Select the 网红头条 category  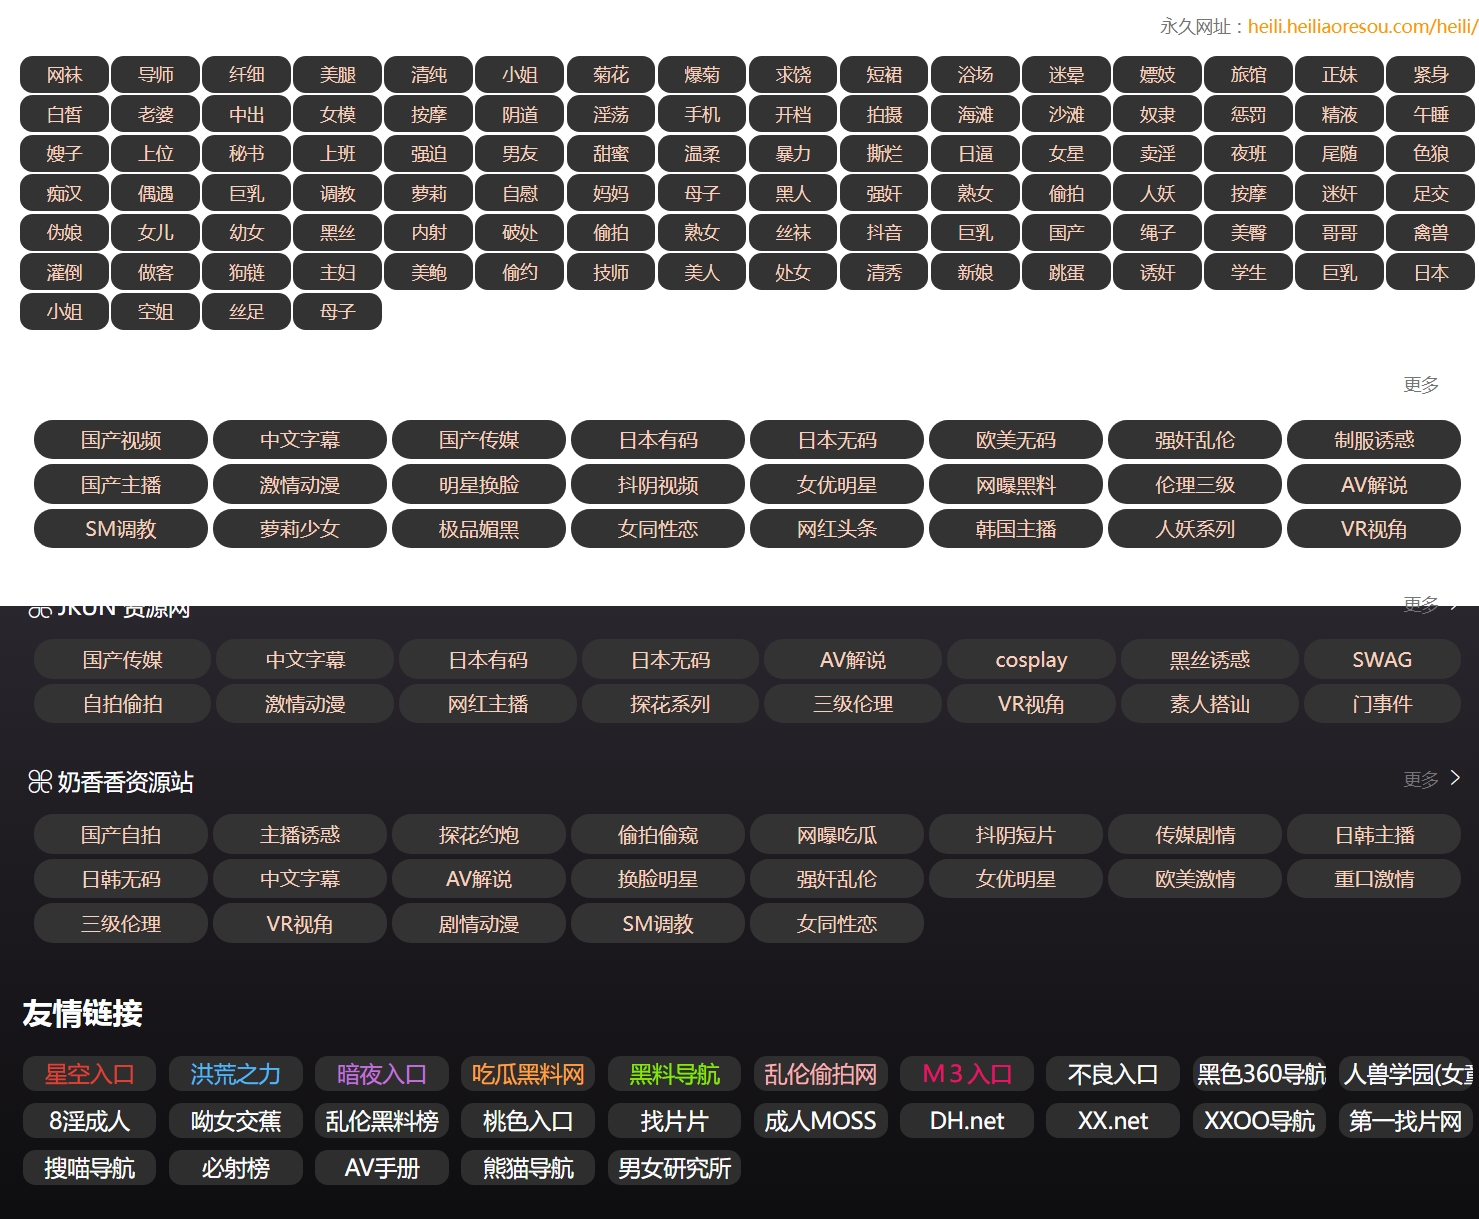(x=836, y=529)
